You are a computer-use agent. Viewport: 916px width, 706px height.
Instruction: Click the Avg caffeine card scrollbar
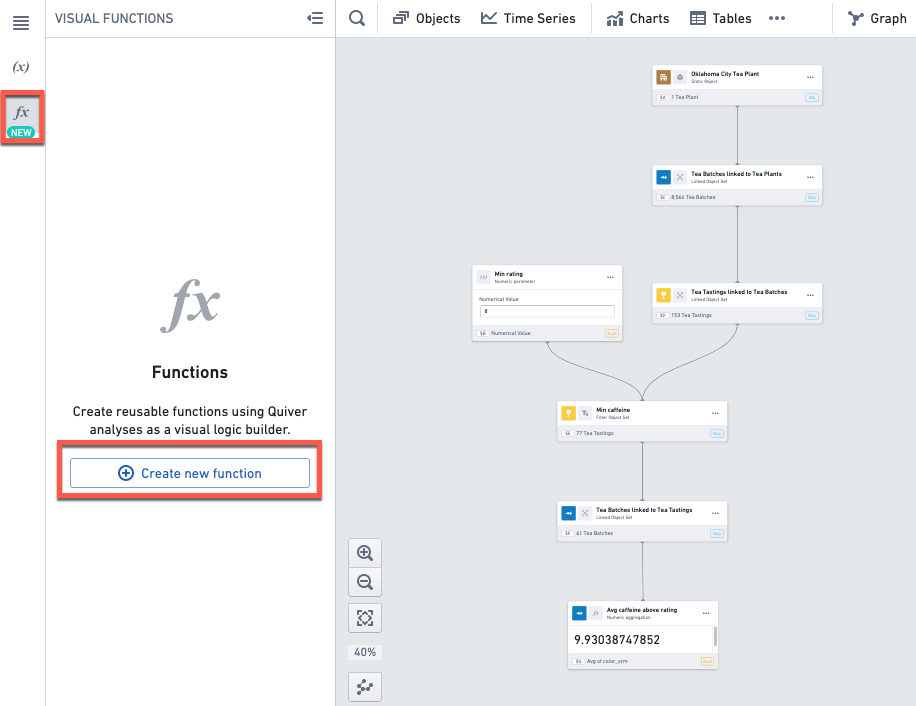[x=715, y=637]
